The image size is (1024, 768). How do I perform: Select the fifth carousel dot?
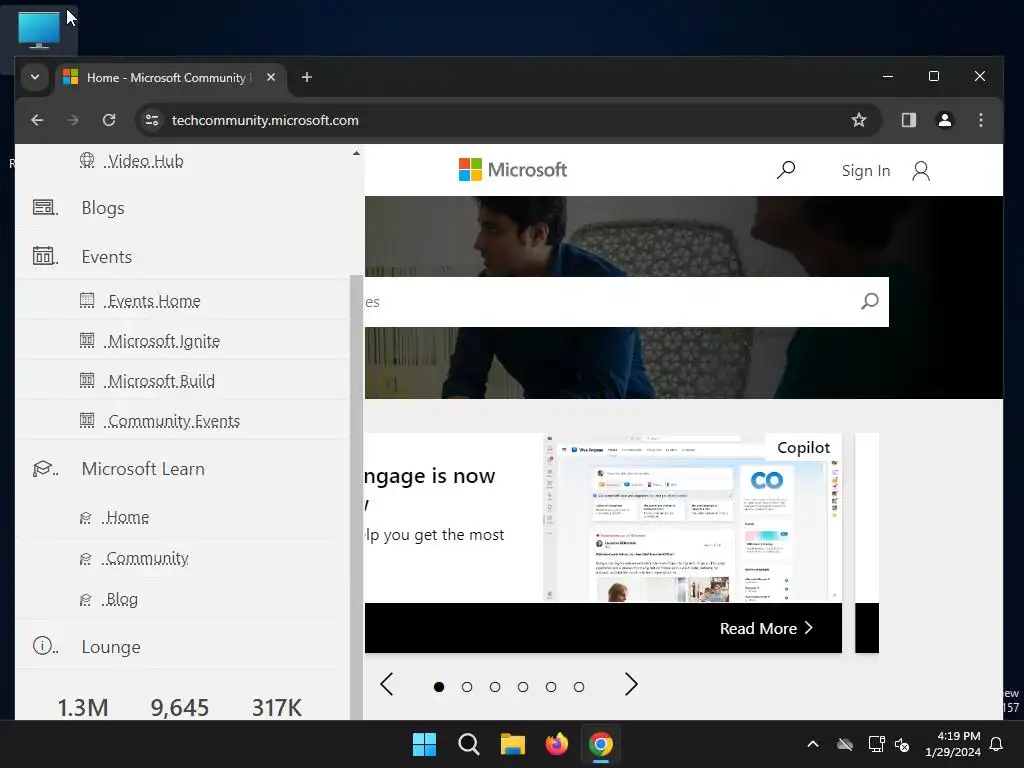pyautogui.click(x=551, y=687)
